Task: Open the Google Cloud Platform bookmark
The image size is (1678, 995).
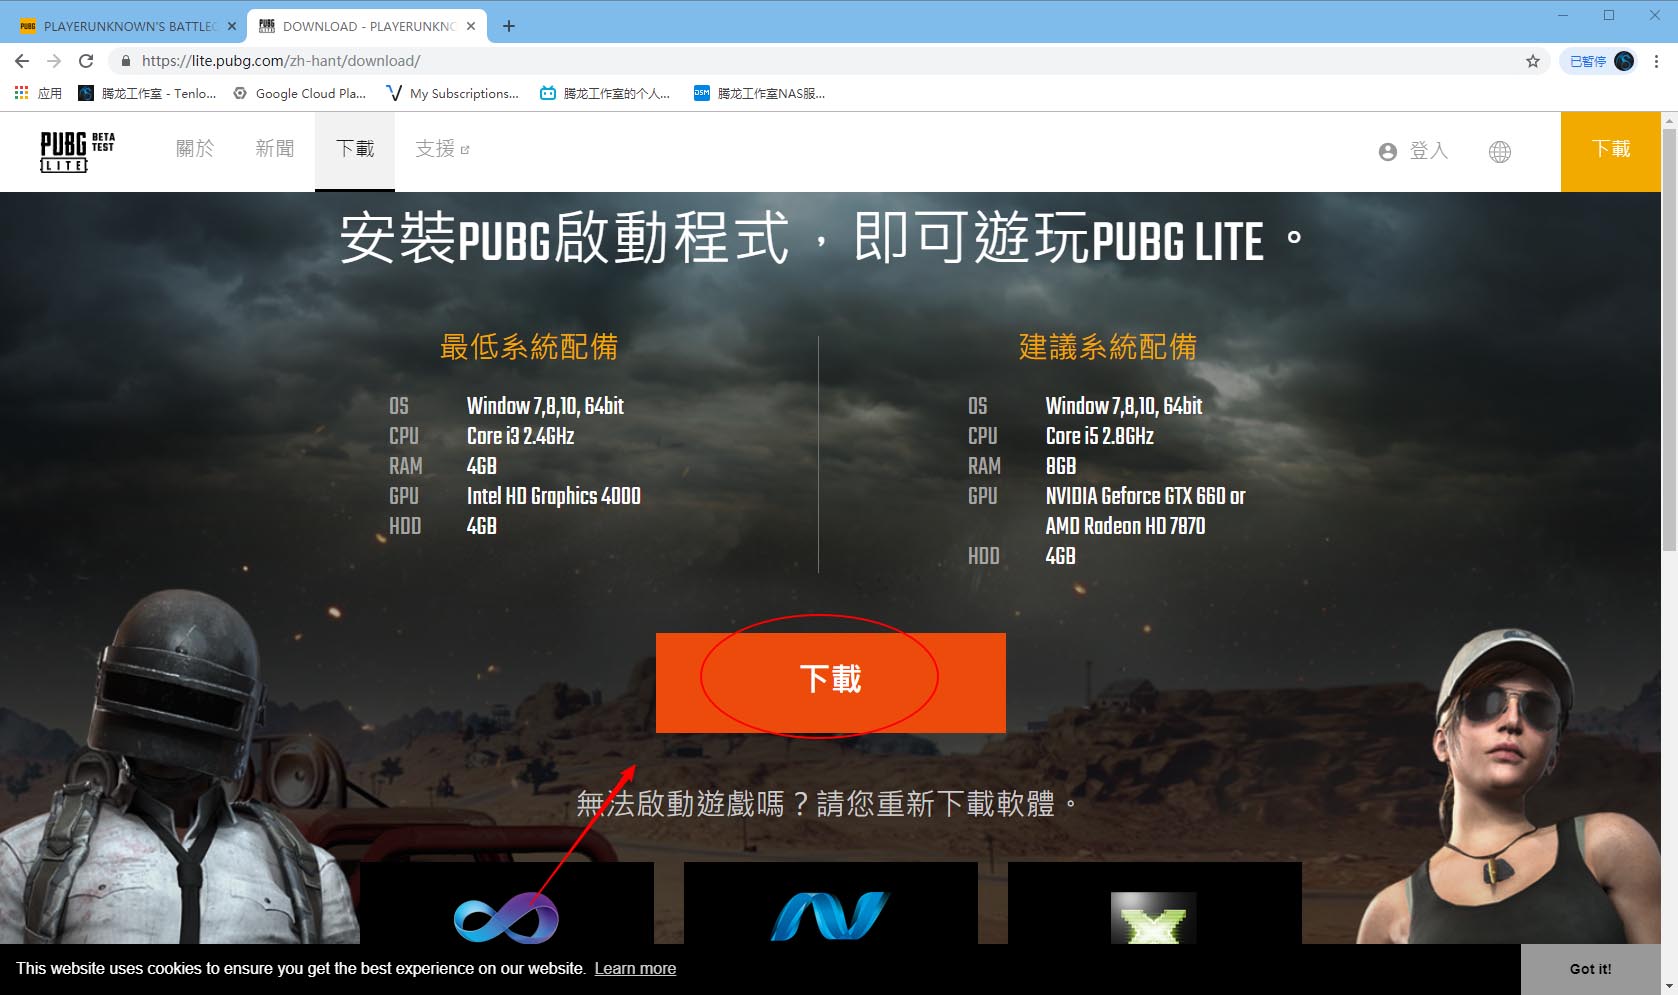Action: (x=299, y=93)
